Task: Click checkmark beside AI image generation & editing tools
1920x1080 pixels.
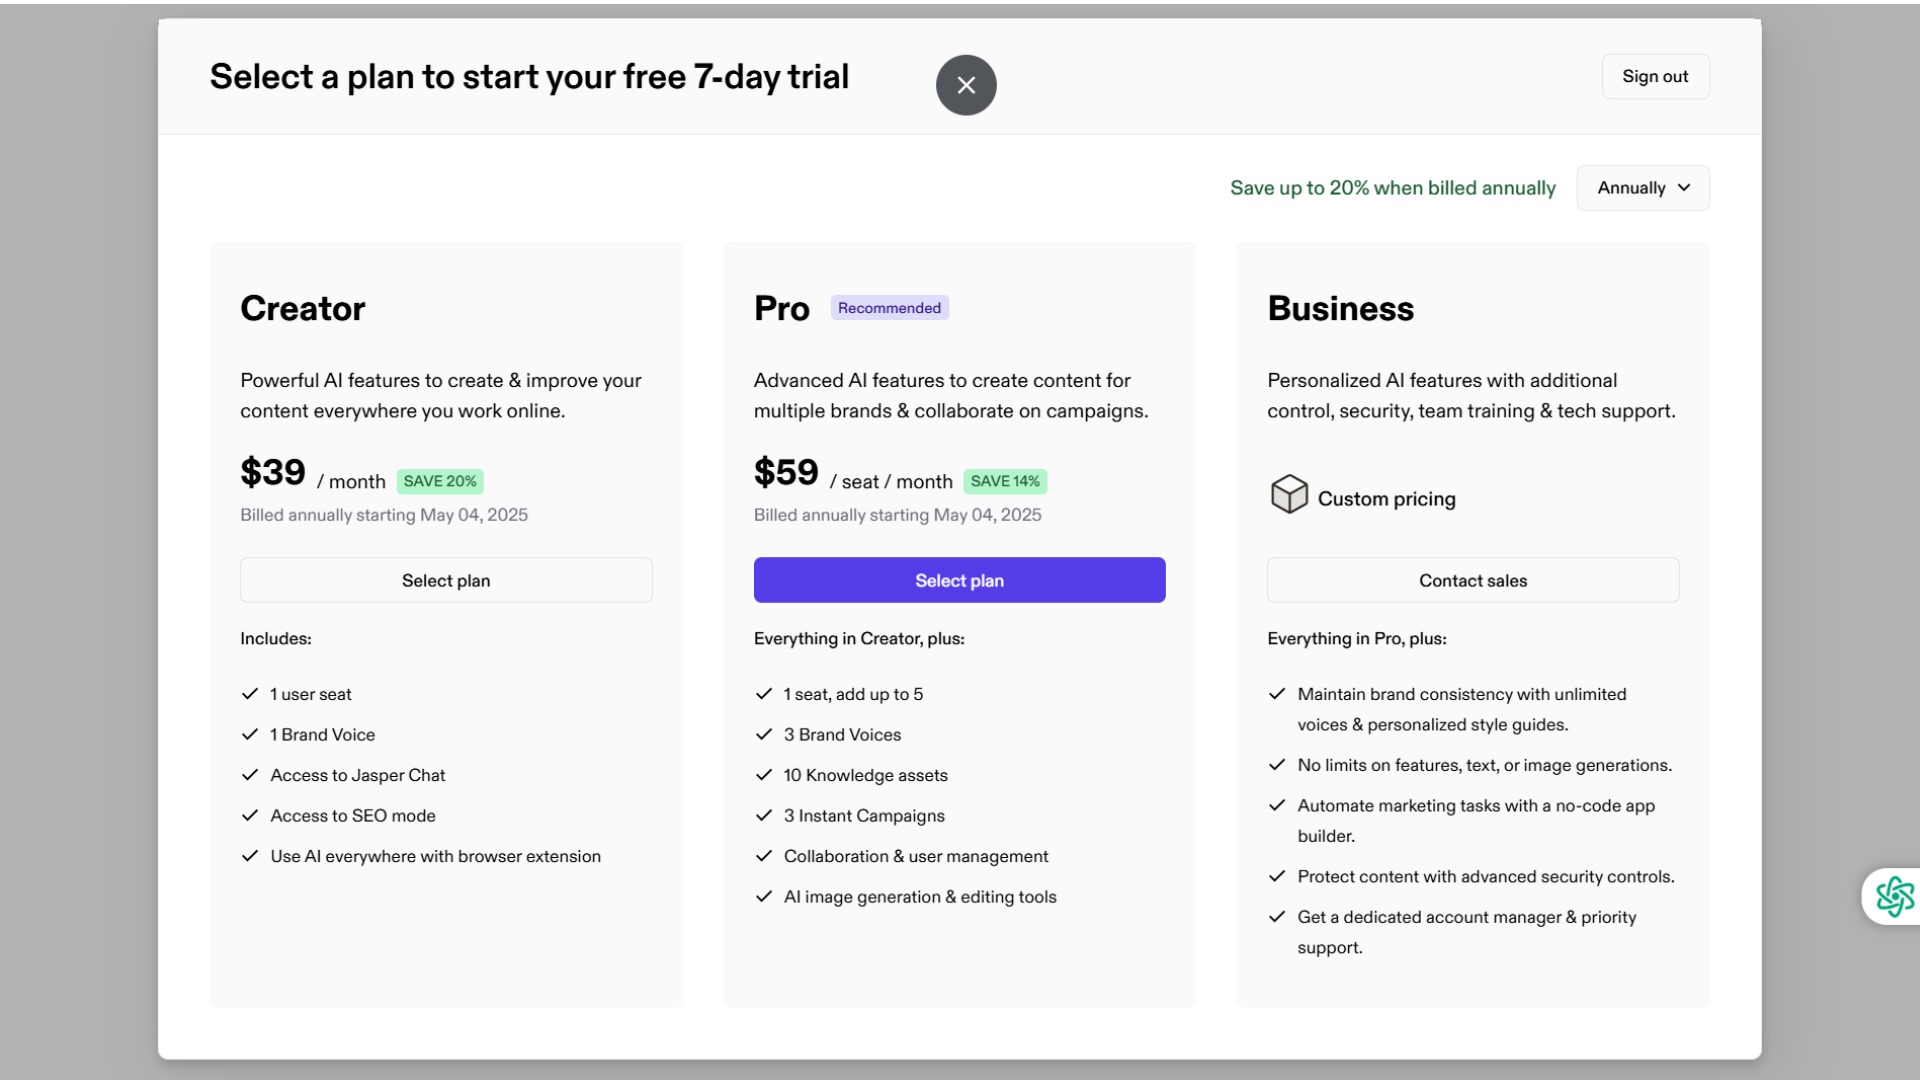Action: tap(764, 897)
